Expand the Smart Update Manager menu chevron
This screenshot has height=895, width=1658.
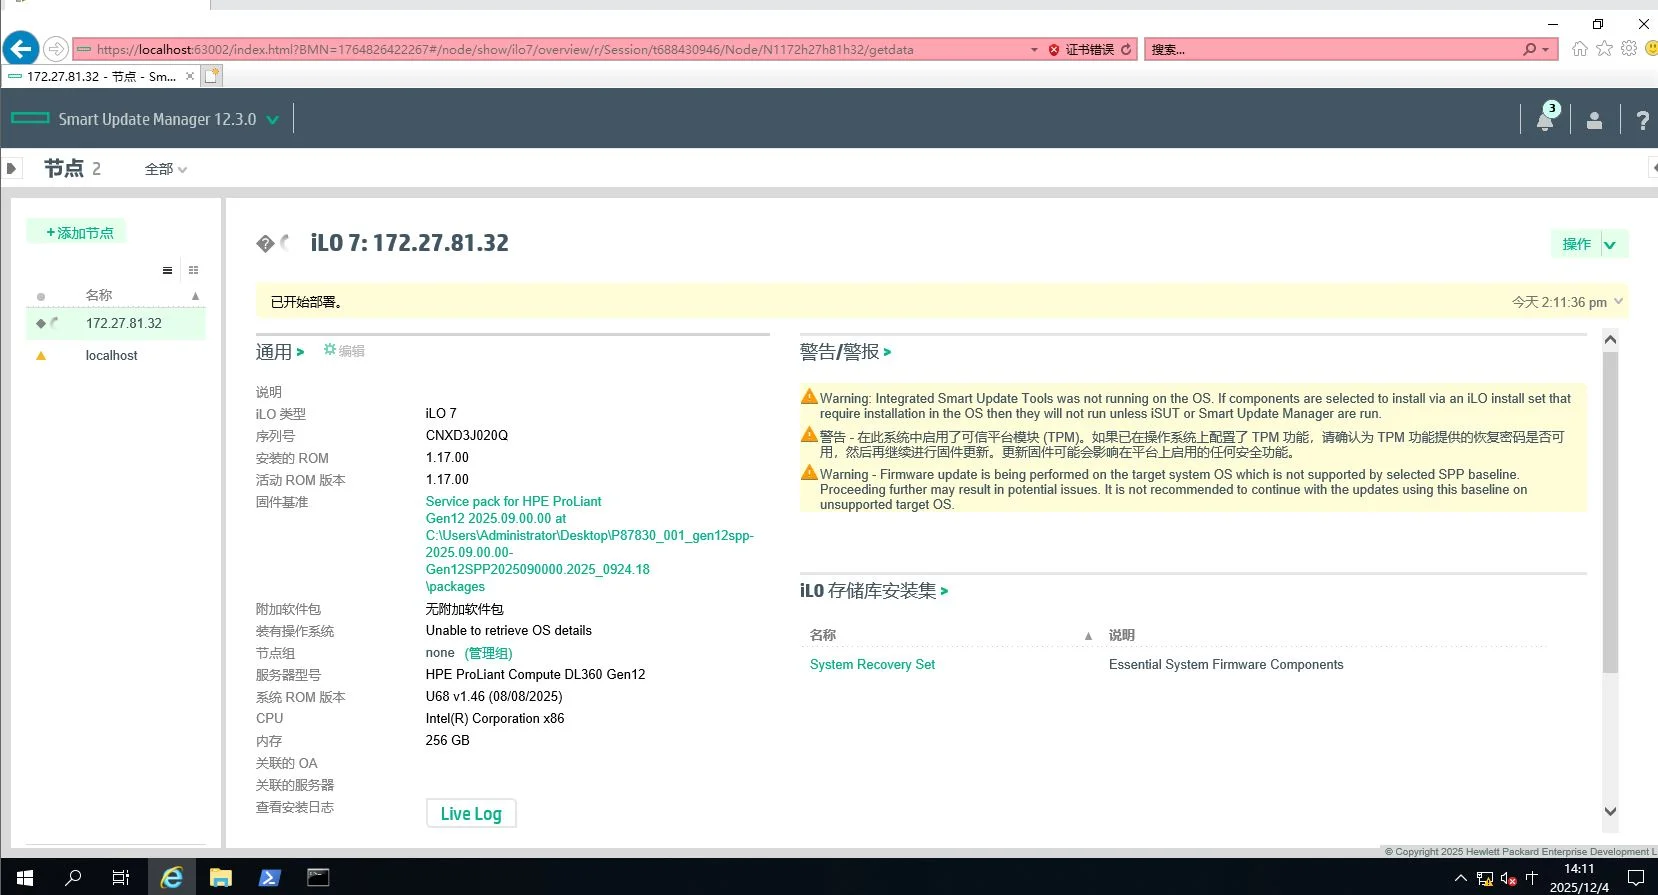[x=272, y=120]
